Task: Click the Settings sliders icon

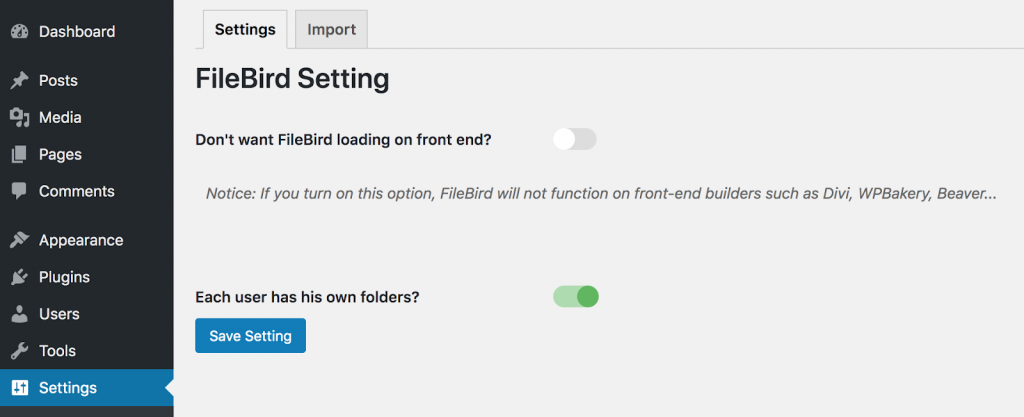Action: coord(20,388)
